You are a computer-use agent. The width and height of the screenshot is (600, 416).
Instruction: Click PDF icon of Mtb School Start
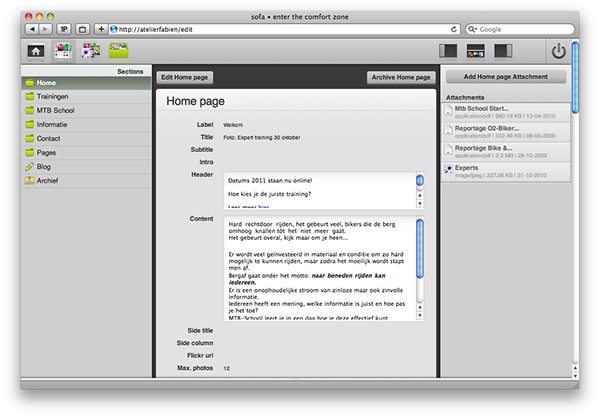coord(448,110)
